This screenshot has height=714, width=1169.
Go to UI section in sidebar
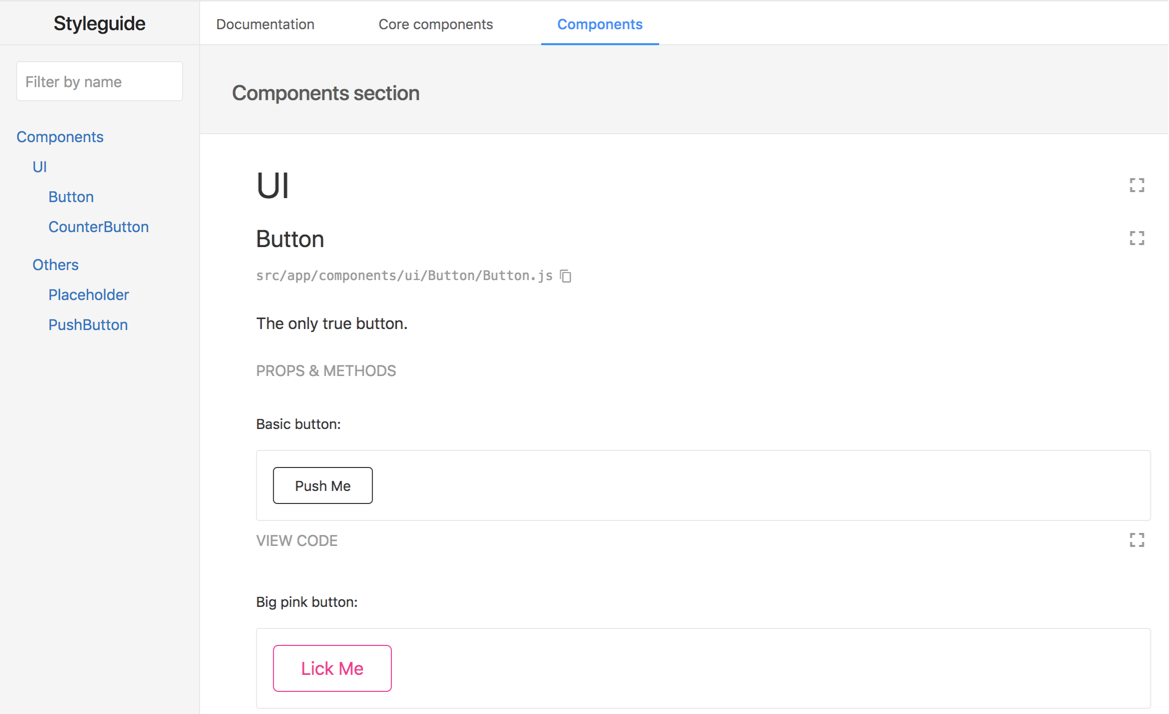40,167
